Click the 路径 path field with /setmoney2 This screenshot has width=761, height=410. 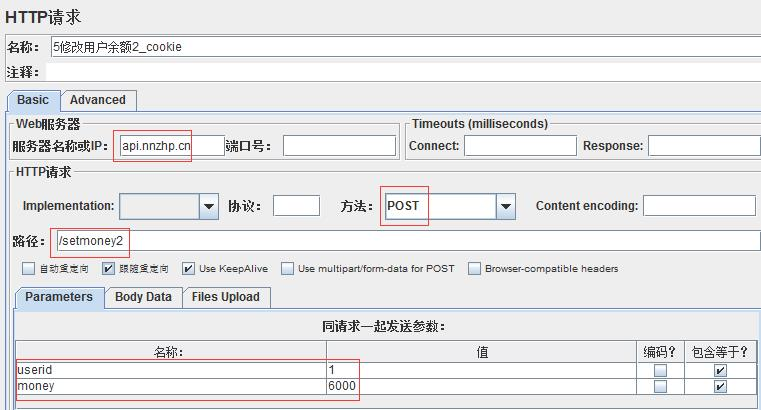tap(408, 241)
